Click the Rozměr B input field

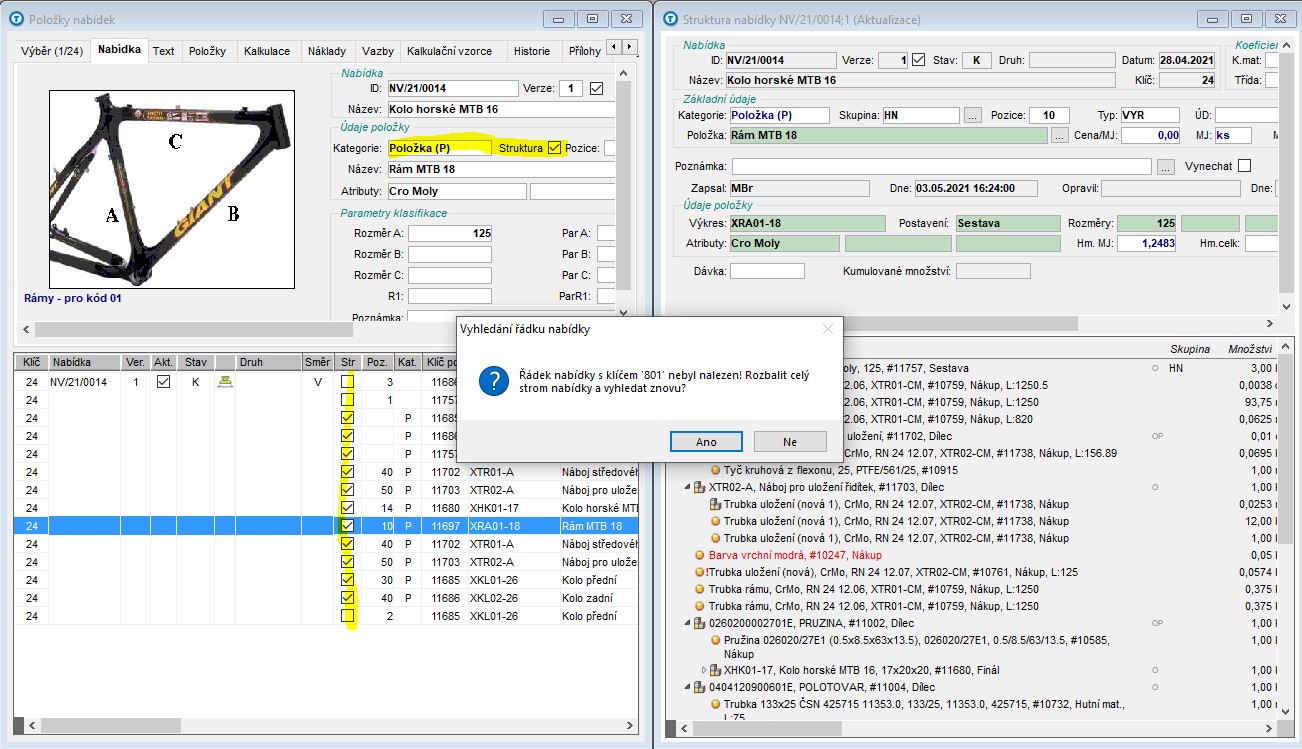point(450,254)
